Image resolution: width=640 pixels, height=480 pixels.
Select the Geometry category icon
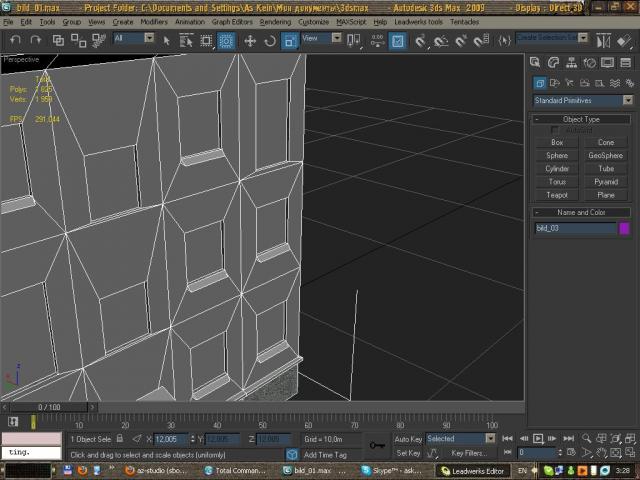tap(540, 84)
